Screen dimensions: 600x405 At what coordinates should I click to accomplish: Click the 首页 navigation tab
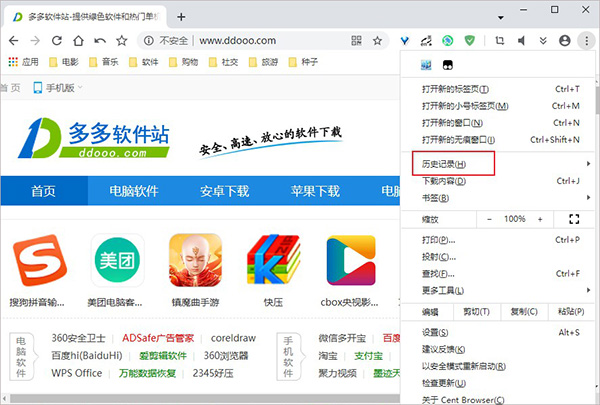[x=44, y=191]
